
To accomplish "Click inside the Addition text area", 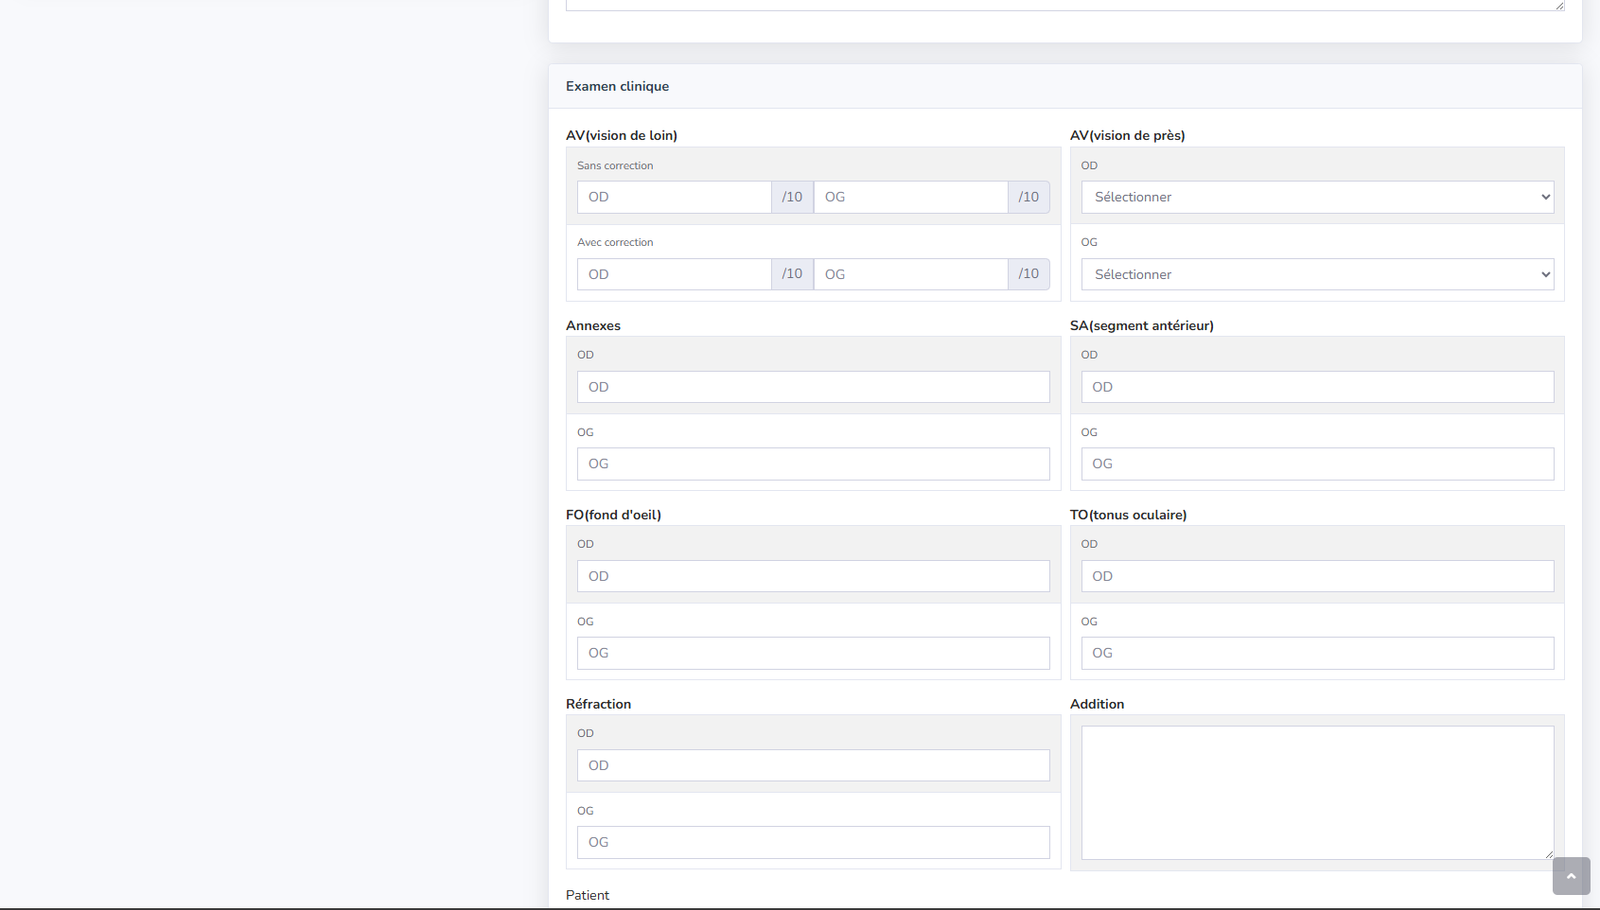I will coord(1316,792).
